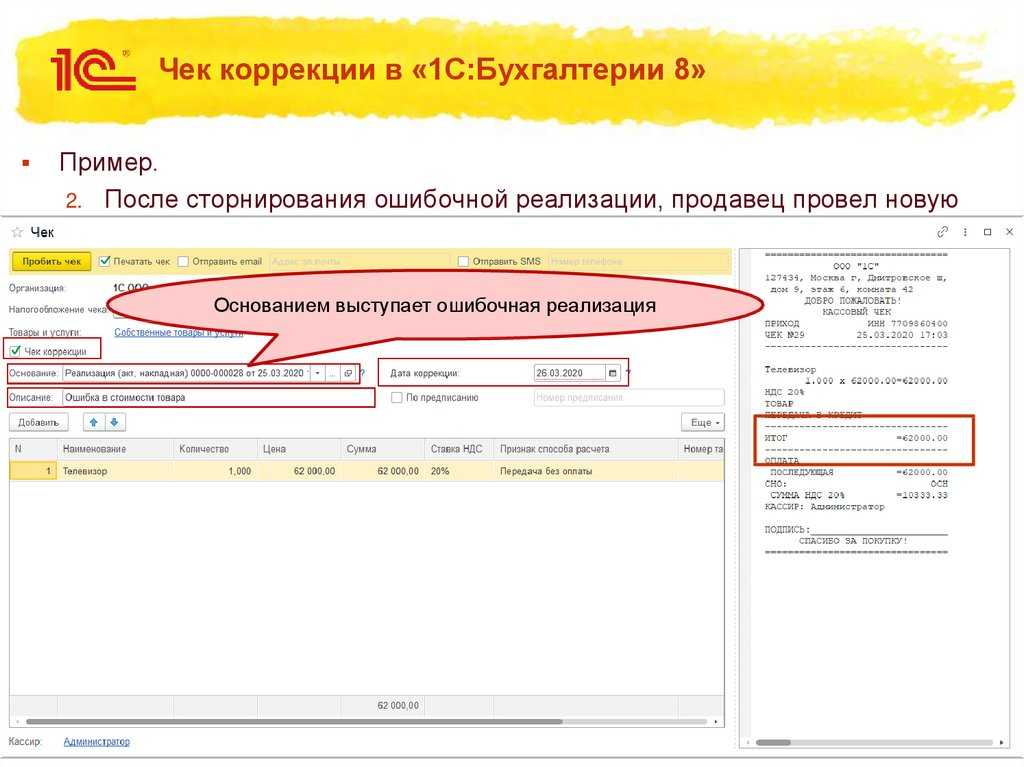Click the Сумма column header
The height and width of the screenshot is (767, 1024).
pyautogui.click(x=383, y=449)
